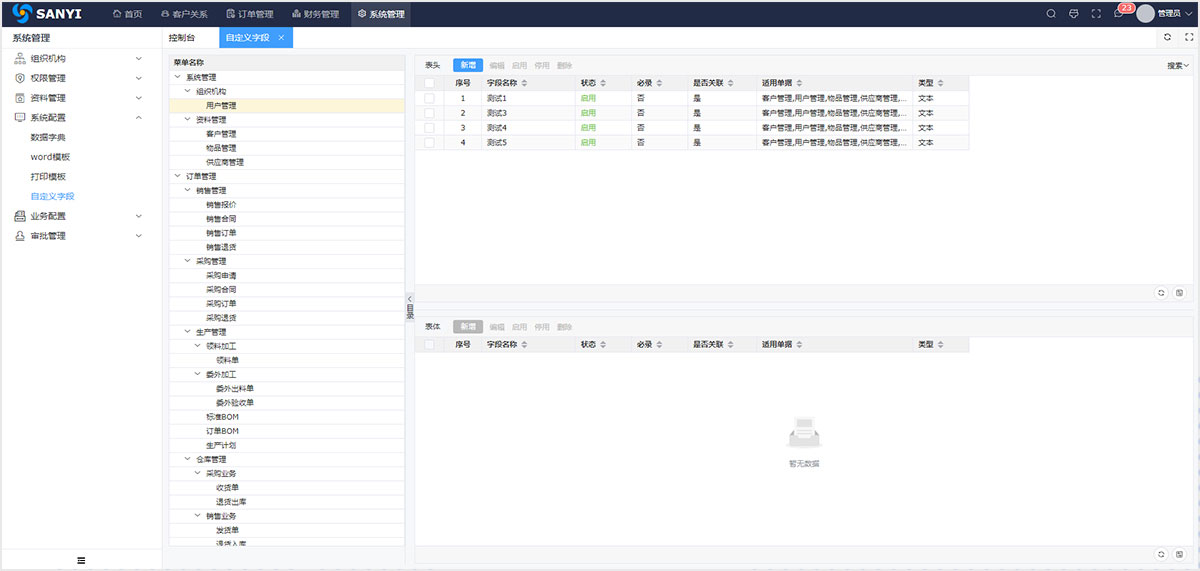Click the search magnifier icon in top bar
Screen dimensions: 1200x571
(x=1051, y=14)
